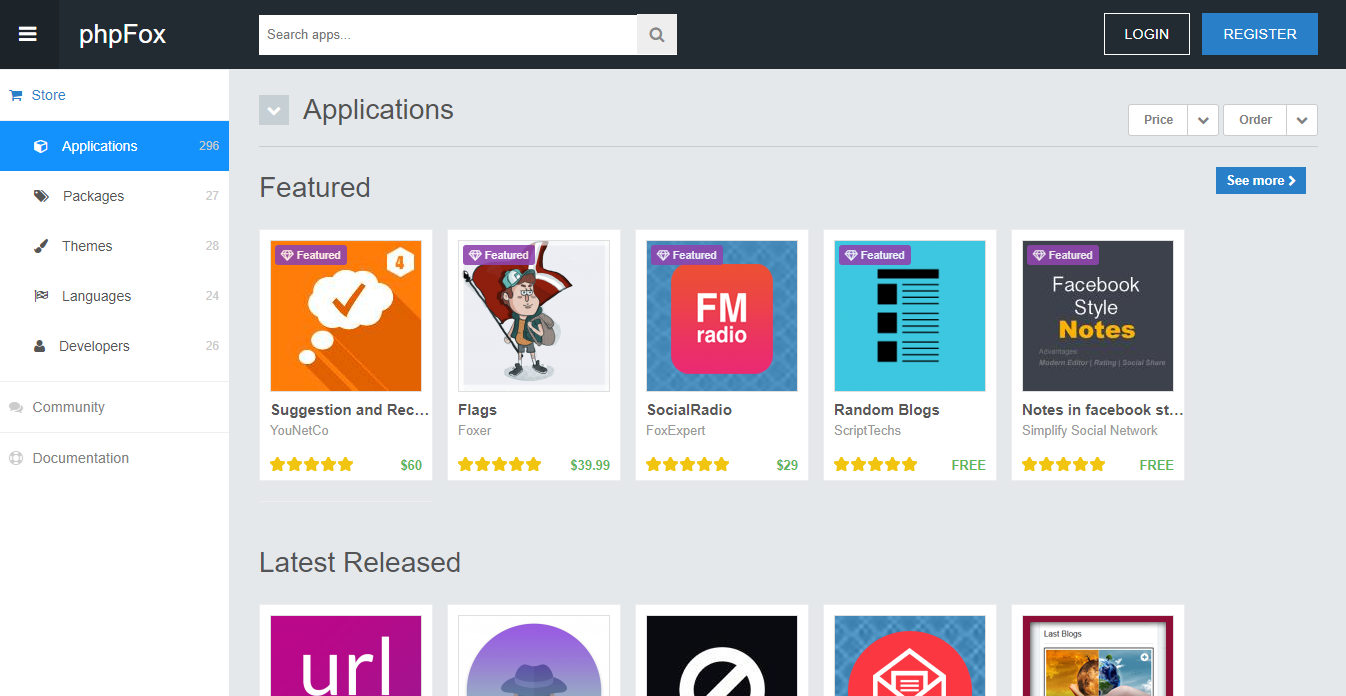Image resolution: width=1346 pixels, height=696 pixels.
Task: Click the Community chat bubbles icon
Action: coord(16,408)
